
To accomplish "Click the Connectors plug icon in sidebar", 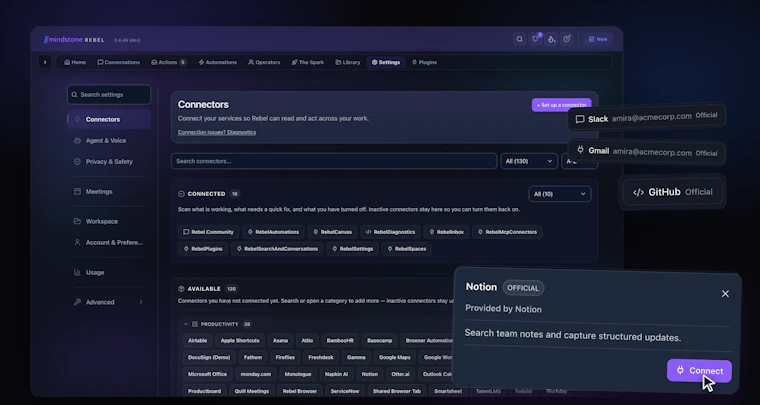I will coord(77,119).
